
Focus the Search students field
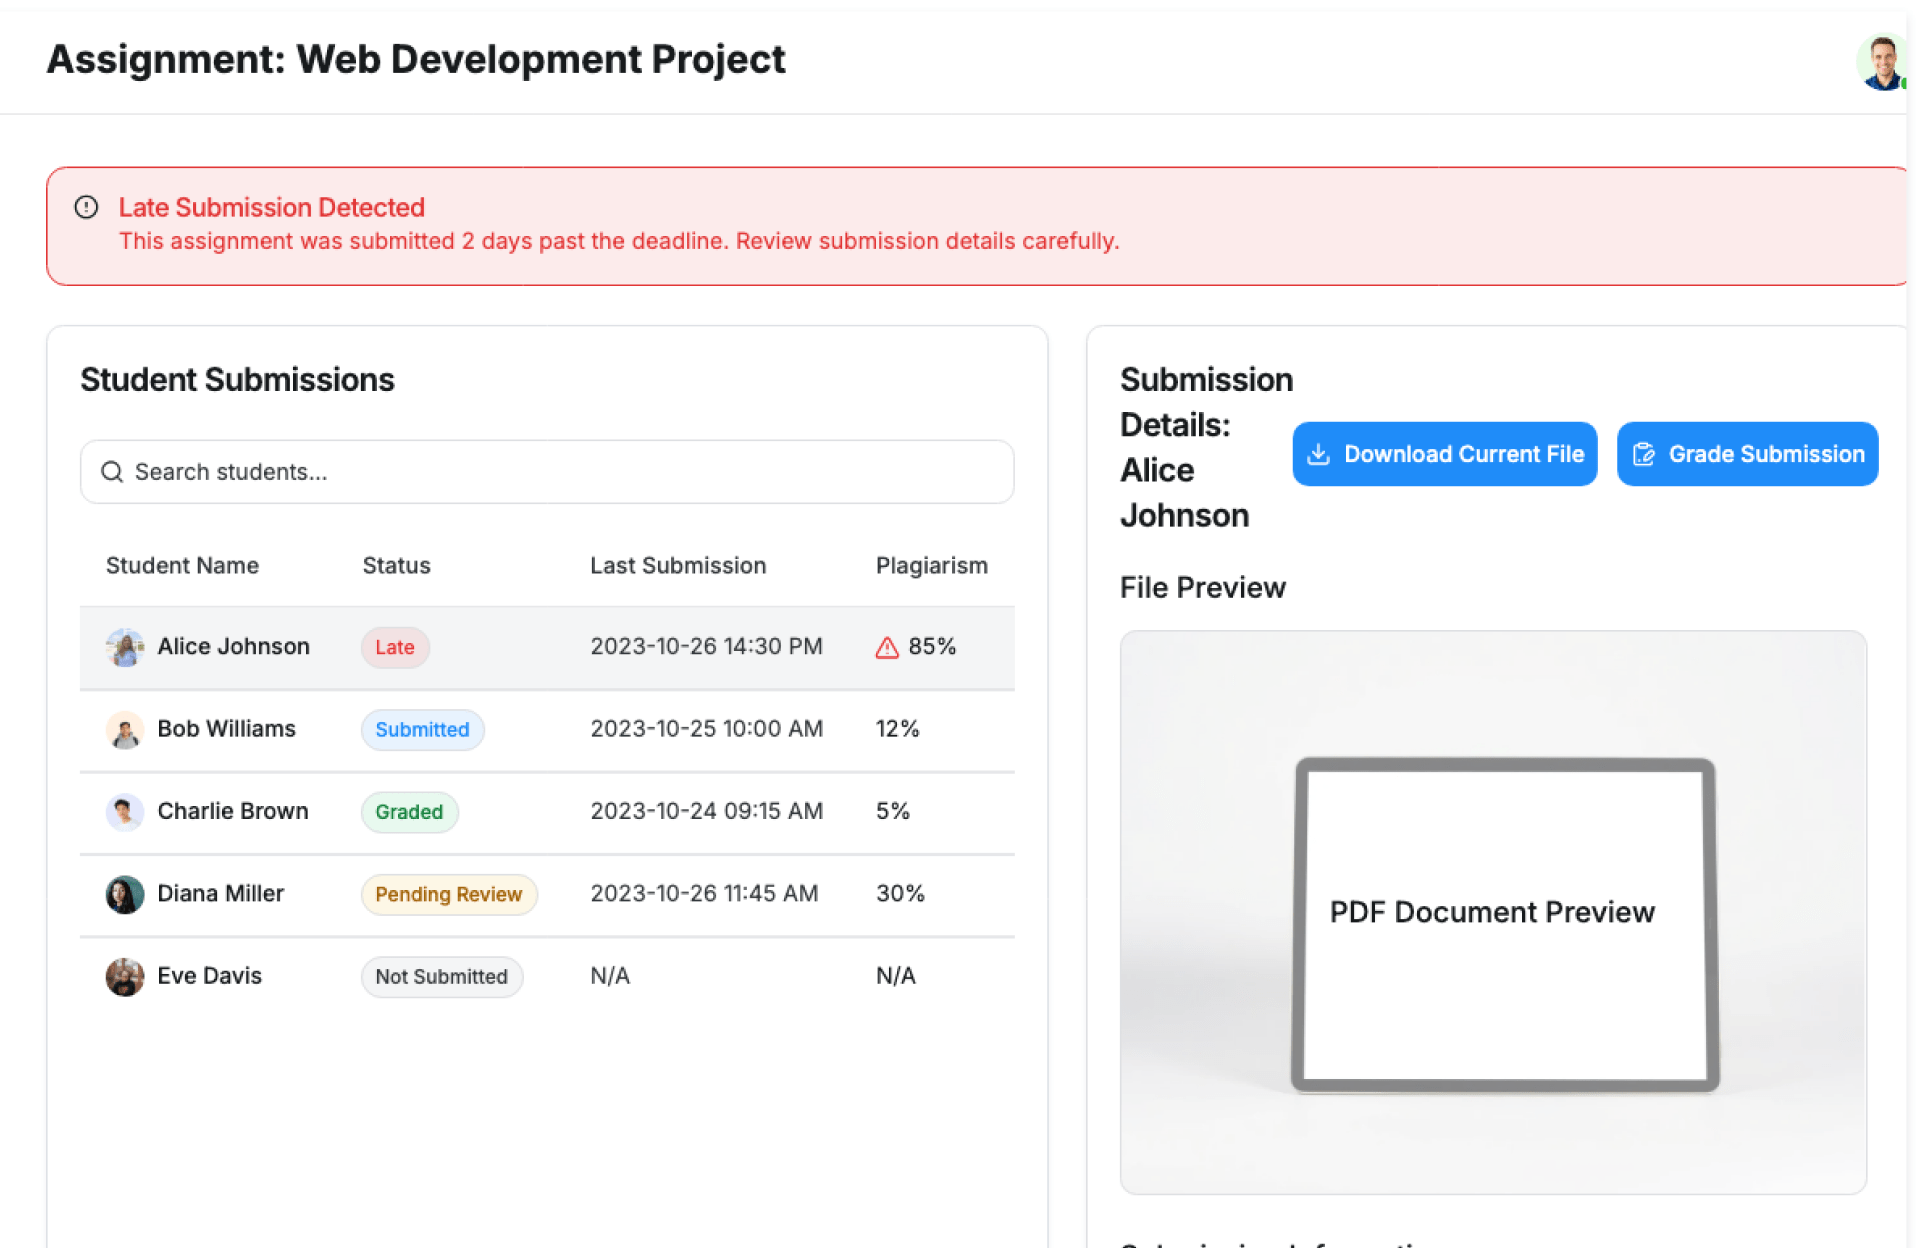560,472
